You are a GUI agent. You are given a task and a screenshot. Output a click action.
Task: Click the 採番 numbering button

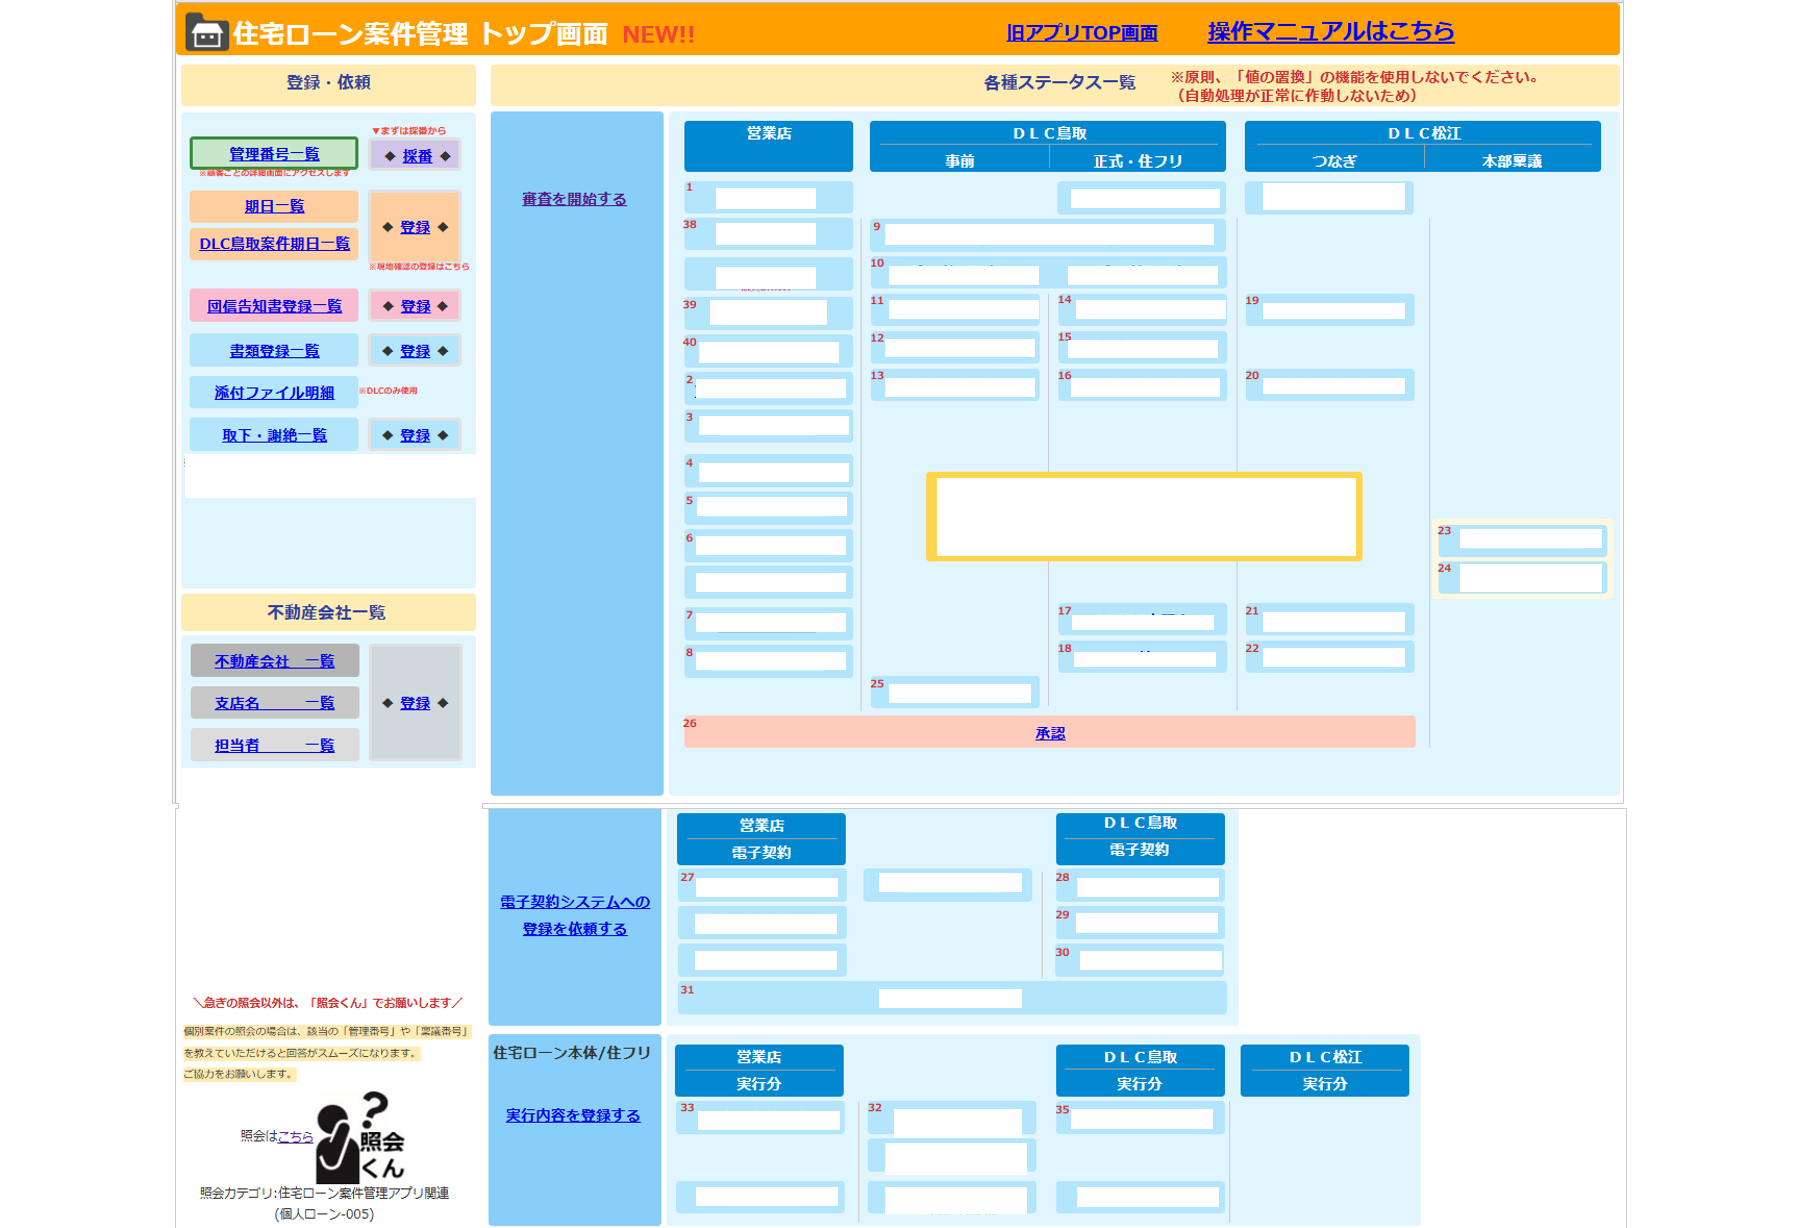[417, 156]
